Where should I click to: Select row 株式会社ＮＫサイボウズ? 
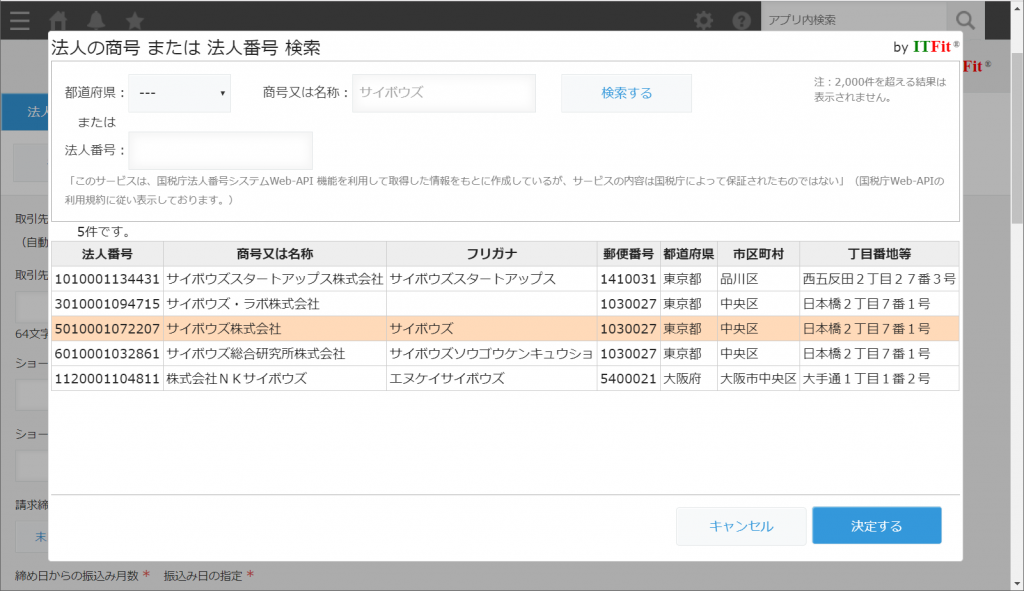(x=505, y=378)
